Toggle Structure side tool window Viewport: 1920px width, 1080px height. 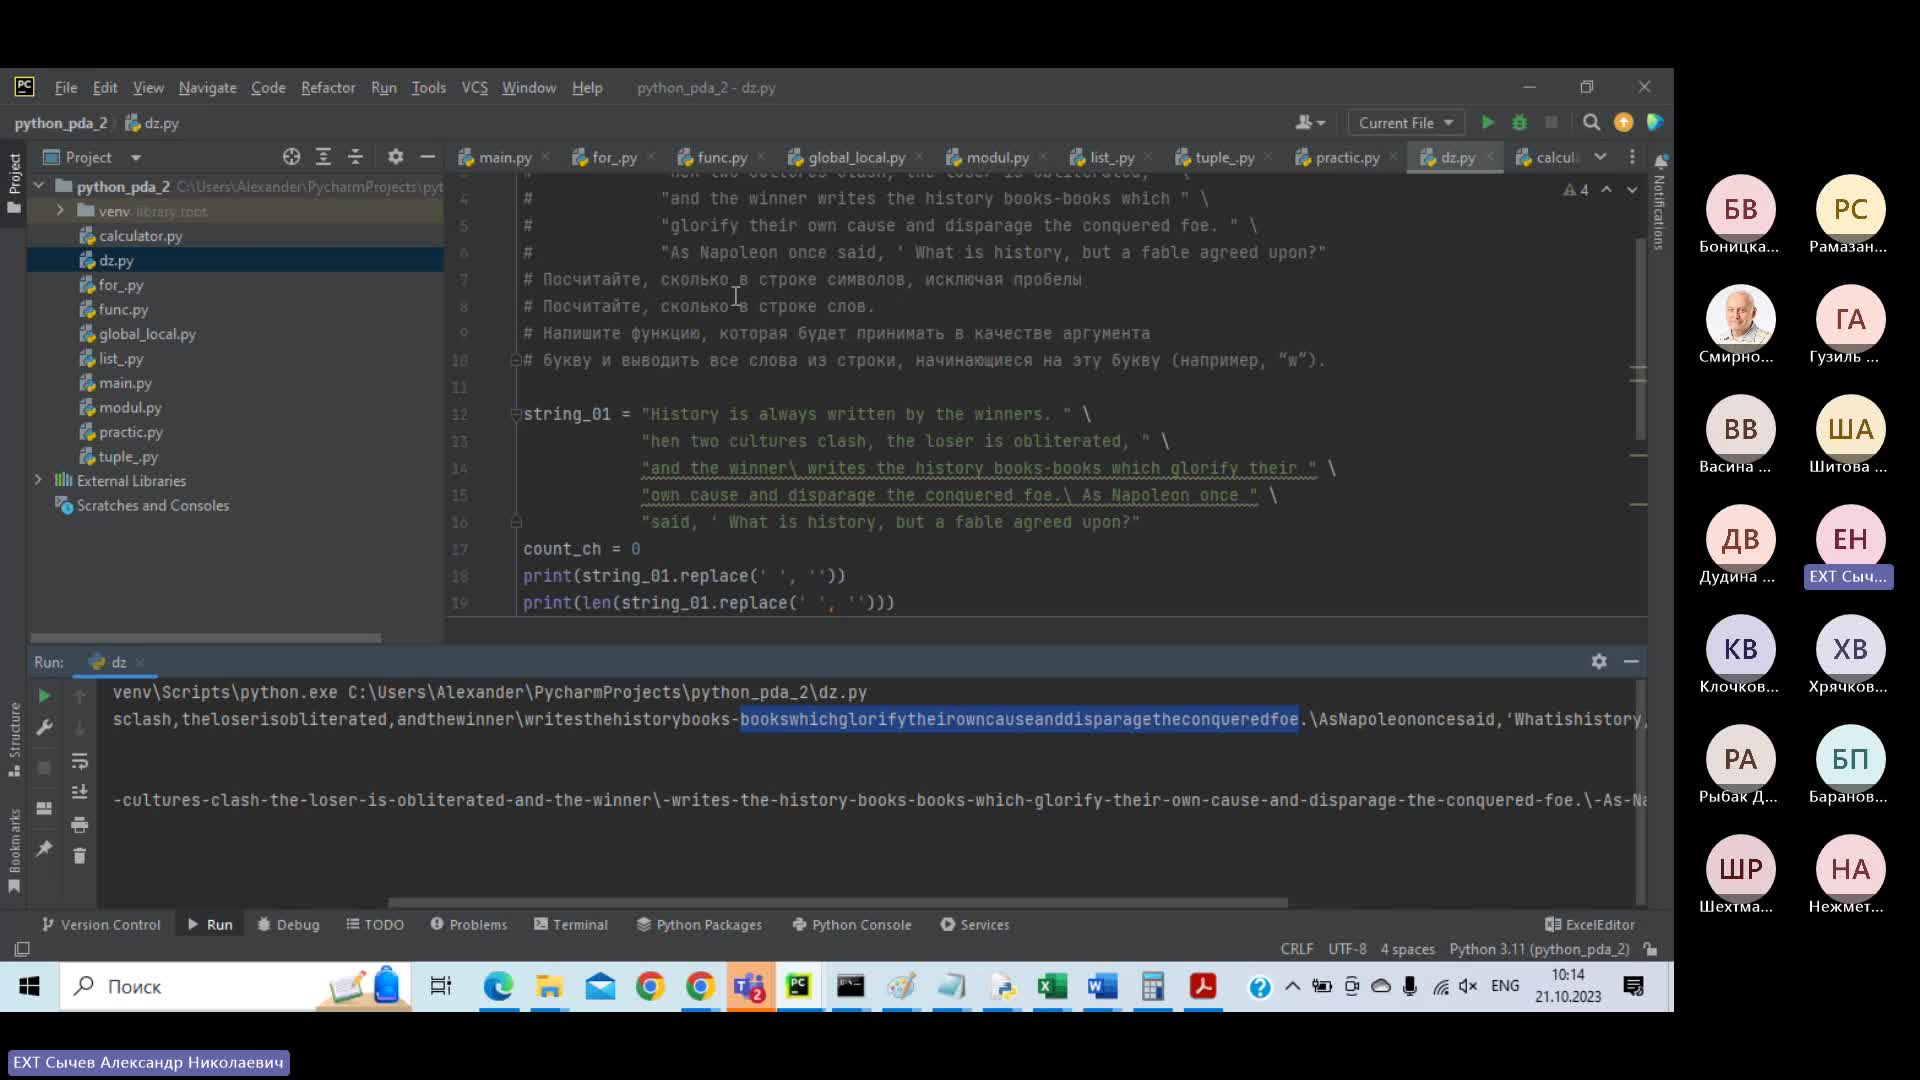[x=14, y=740]
